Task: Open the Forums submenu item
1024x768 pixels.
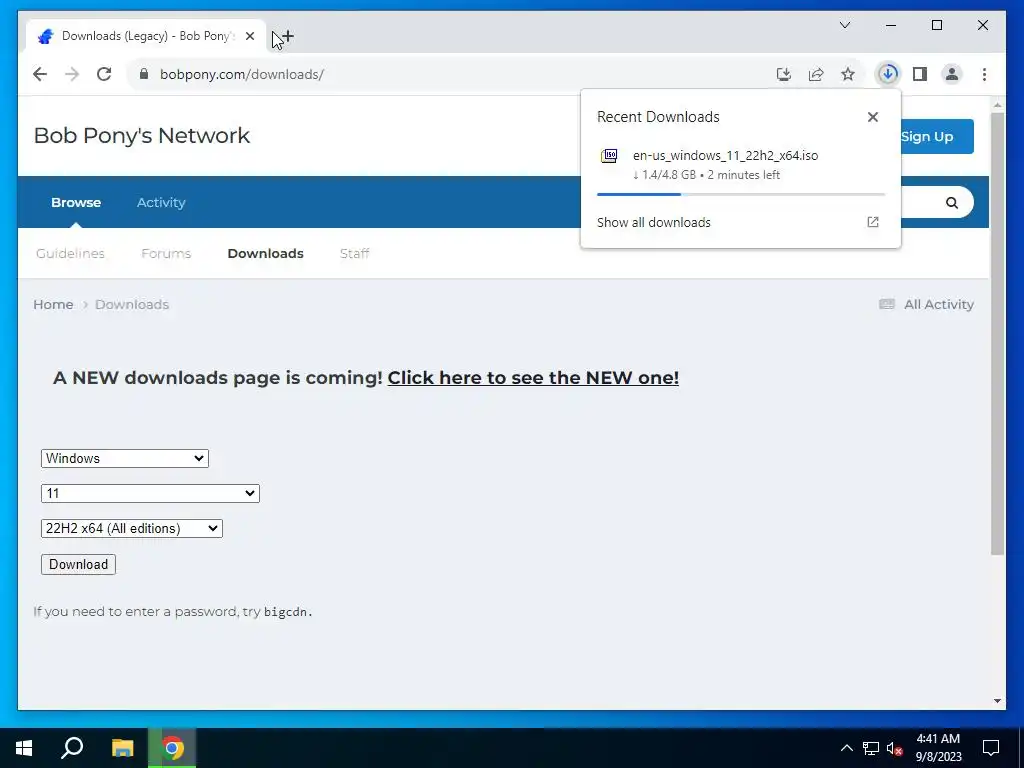Action: coord(166,253)
